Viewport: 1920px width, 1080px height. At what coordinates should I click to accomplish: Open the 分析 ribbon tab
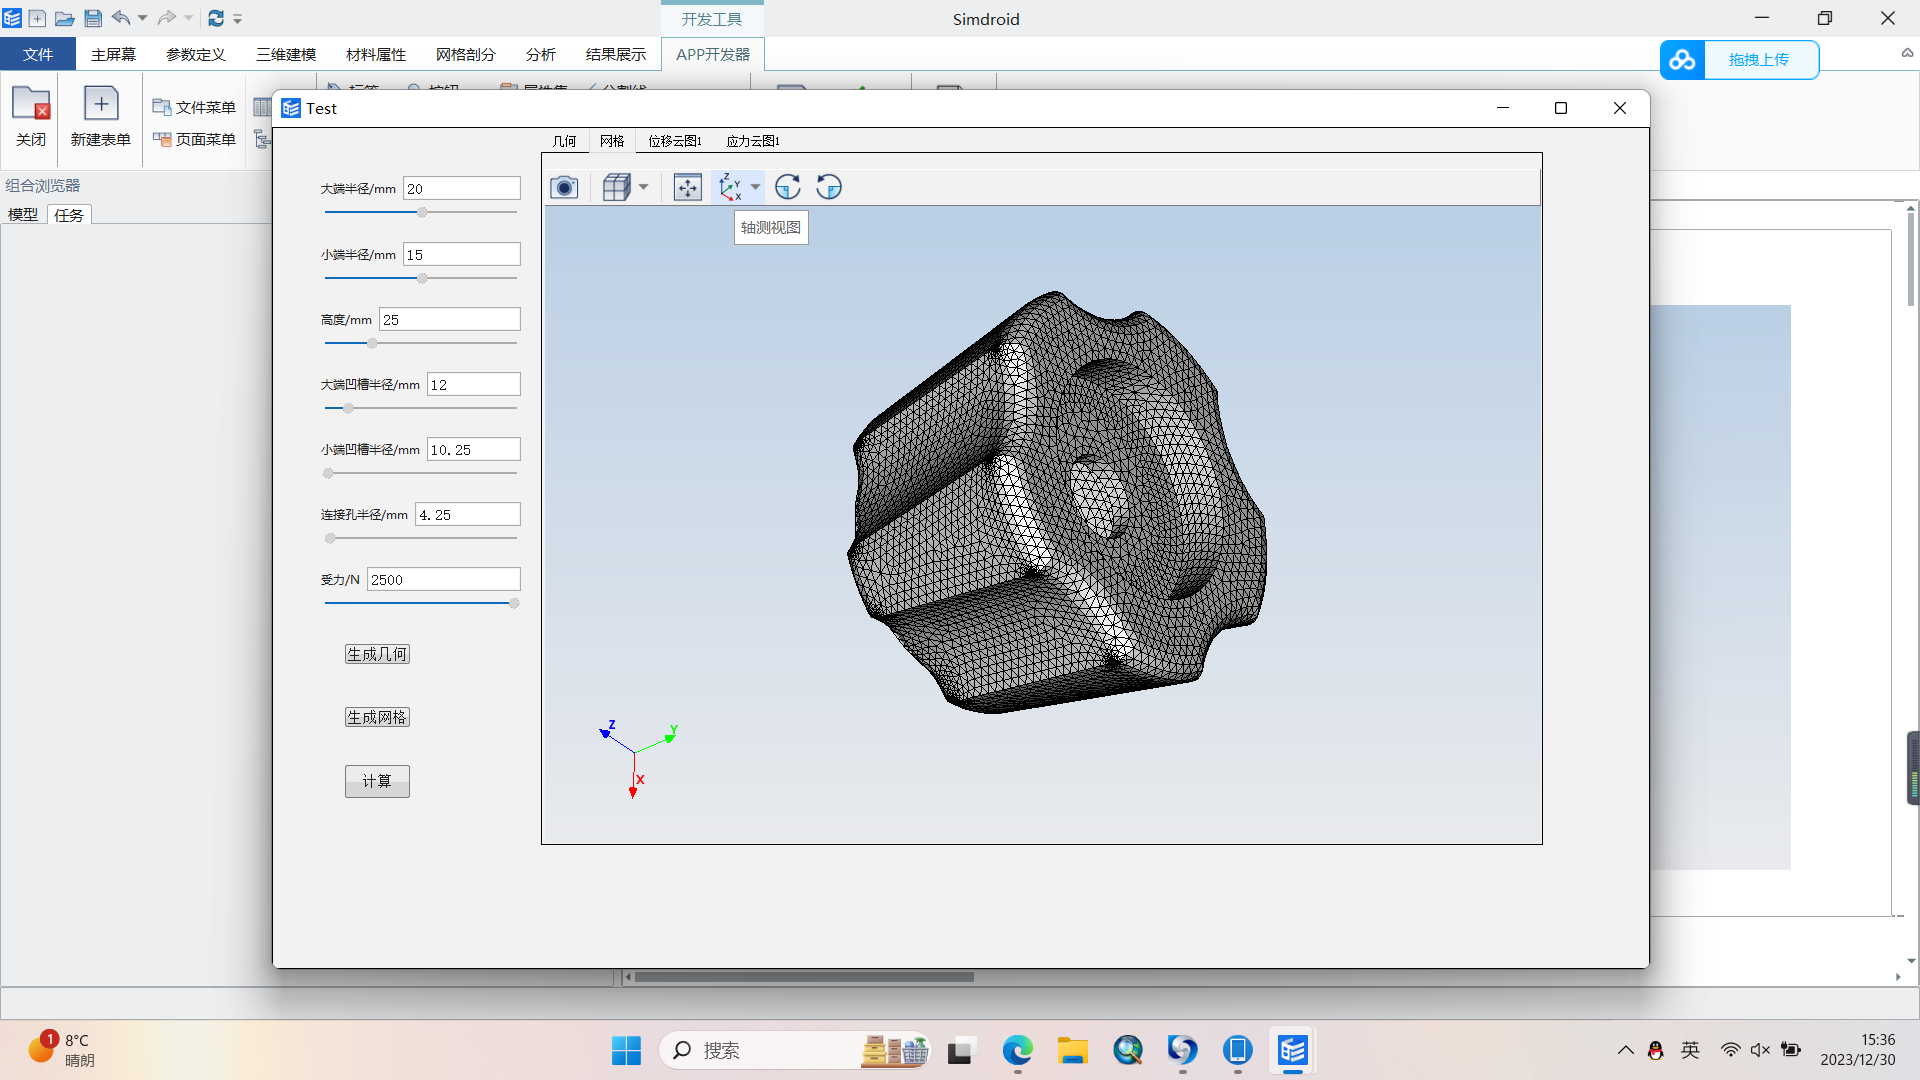pyautogui.click(x=540, y=54)
